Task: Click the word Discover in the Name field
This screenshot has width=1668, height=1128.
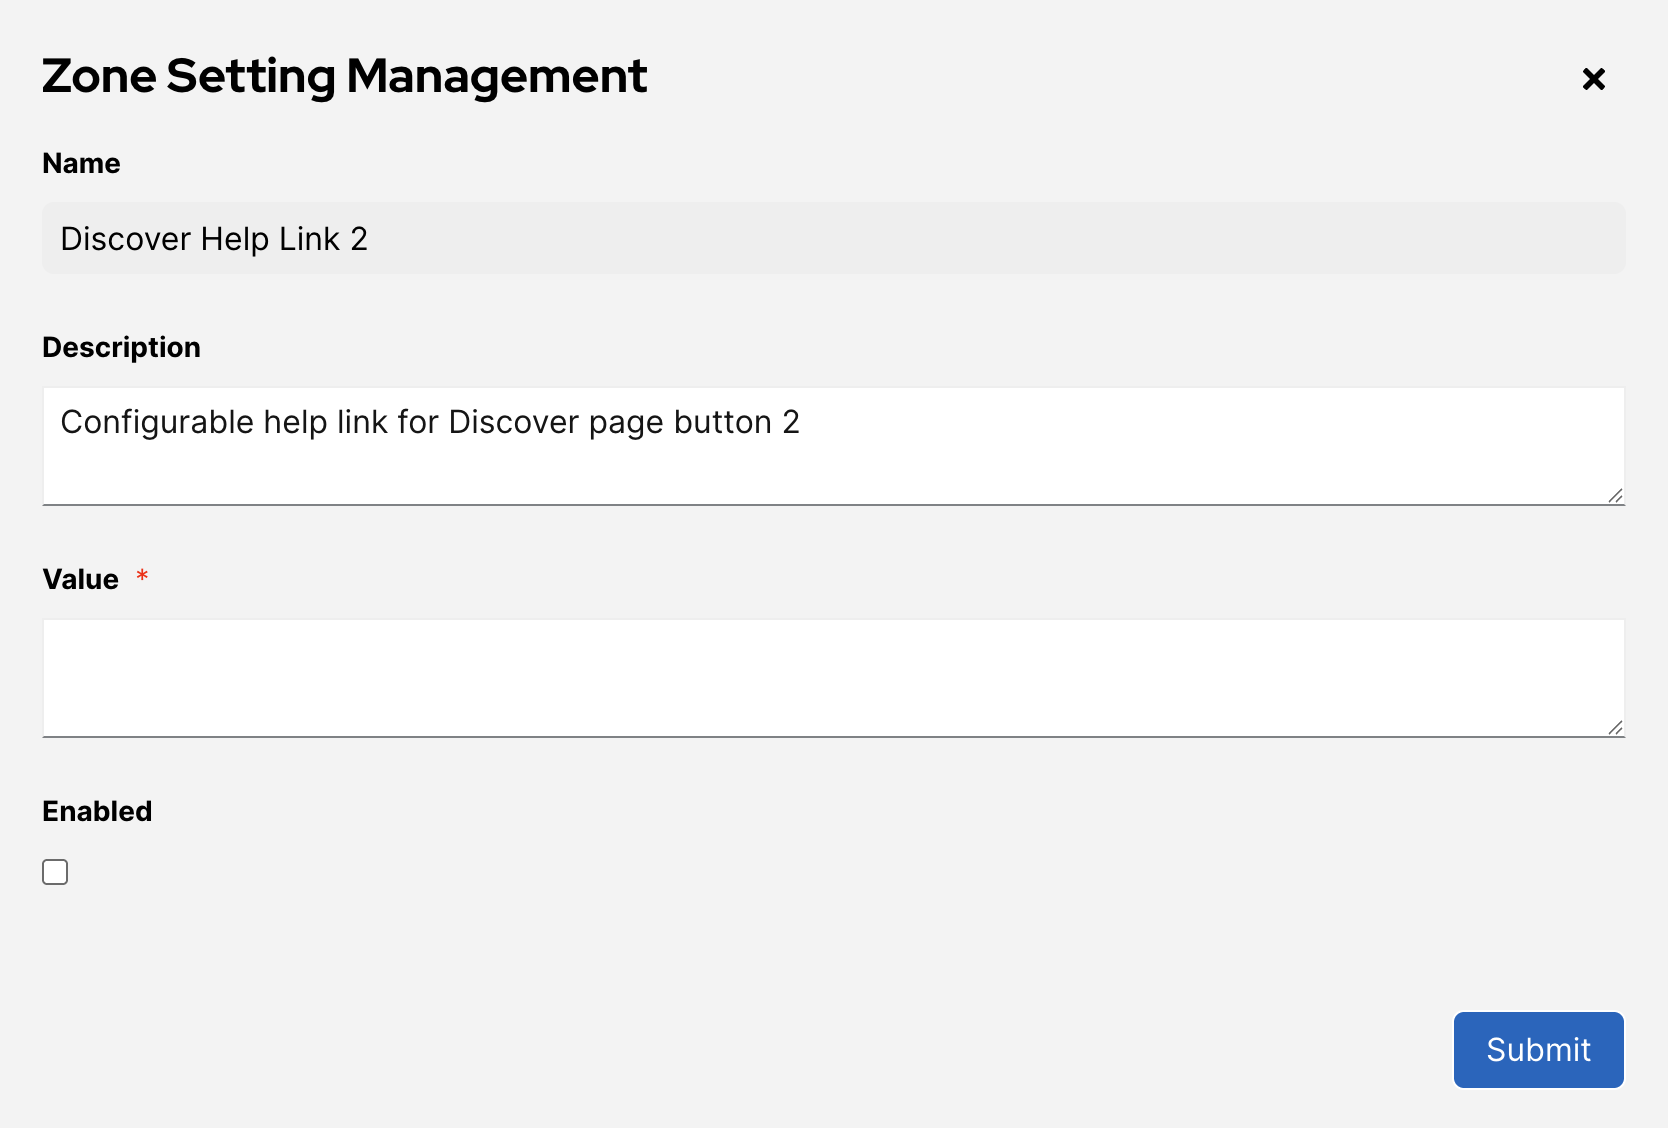Action: point(125,239)
